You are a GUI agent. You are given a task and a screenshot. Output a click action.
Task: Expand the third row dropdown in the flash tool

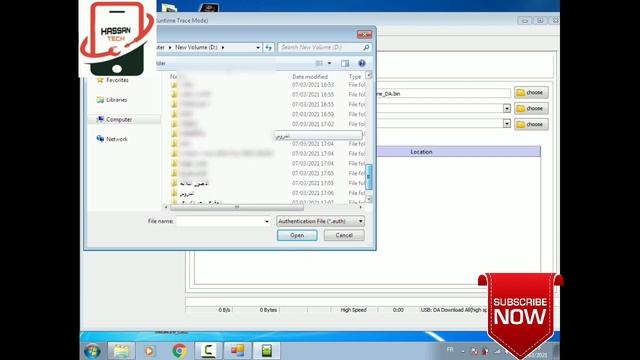click(507, 123)
